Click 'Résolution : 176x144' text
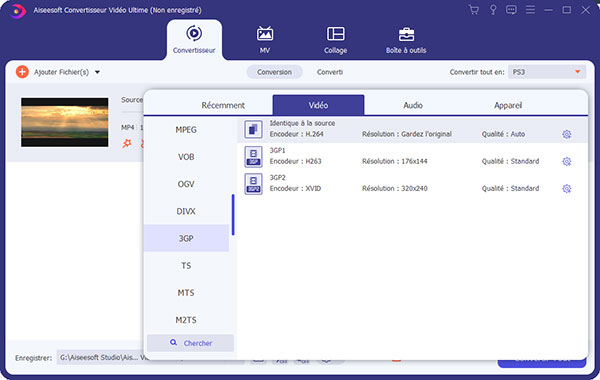The width and height of the screenshot is (600, 380). click(395, 161)
